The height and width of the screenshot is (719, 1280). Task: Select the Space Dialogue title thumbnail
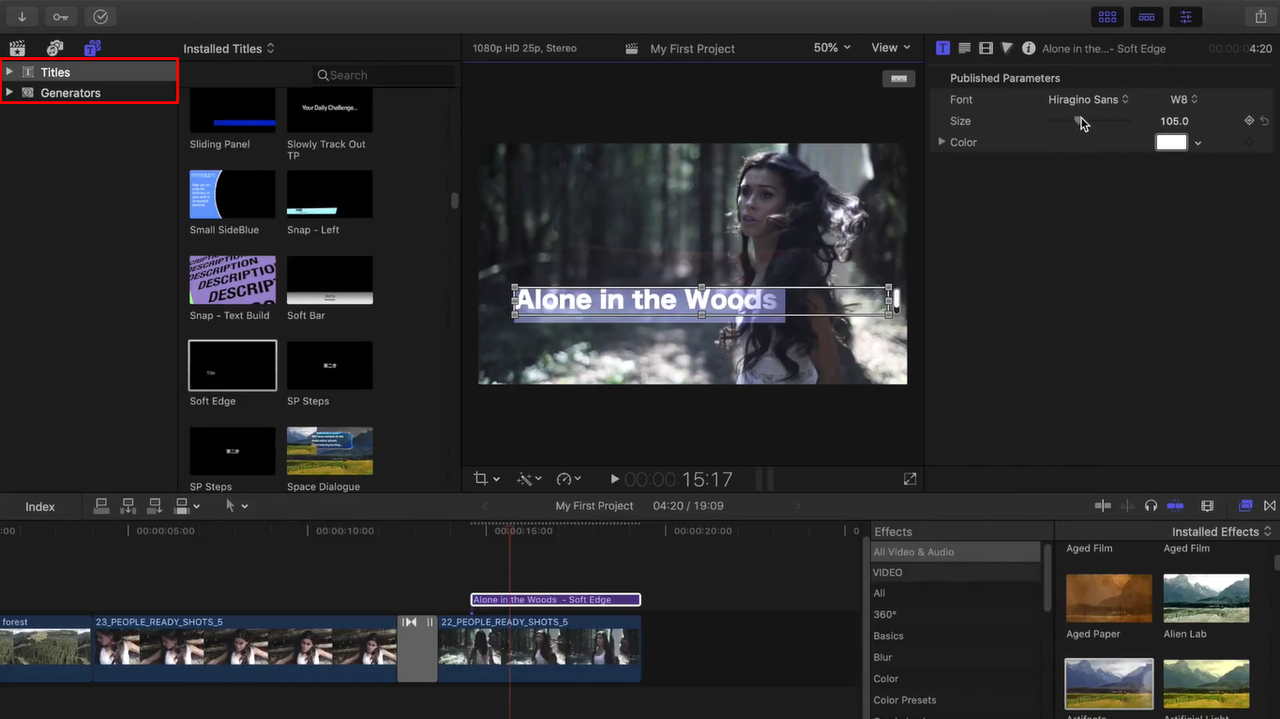tap(329, 451)
